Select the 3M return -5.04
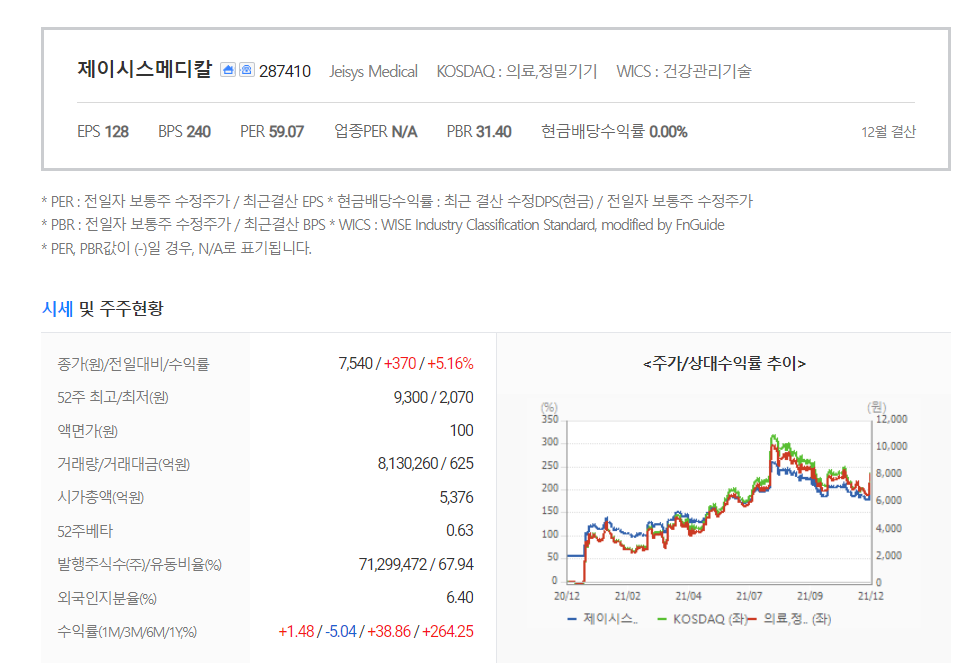This screenshot has width=968, height=663. 341,631
